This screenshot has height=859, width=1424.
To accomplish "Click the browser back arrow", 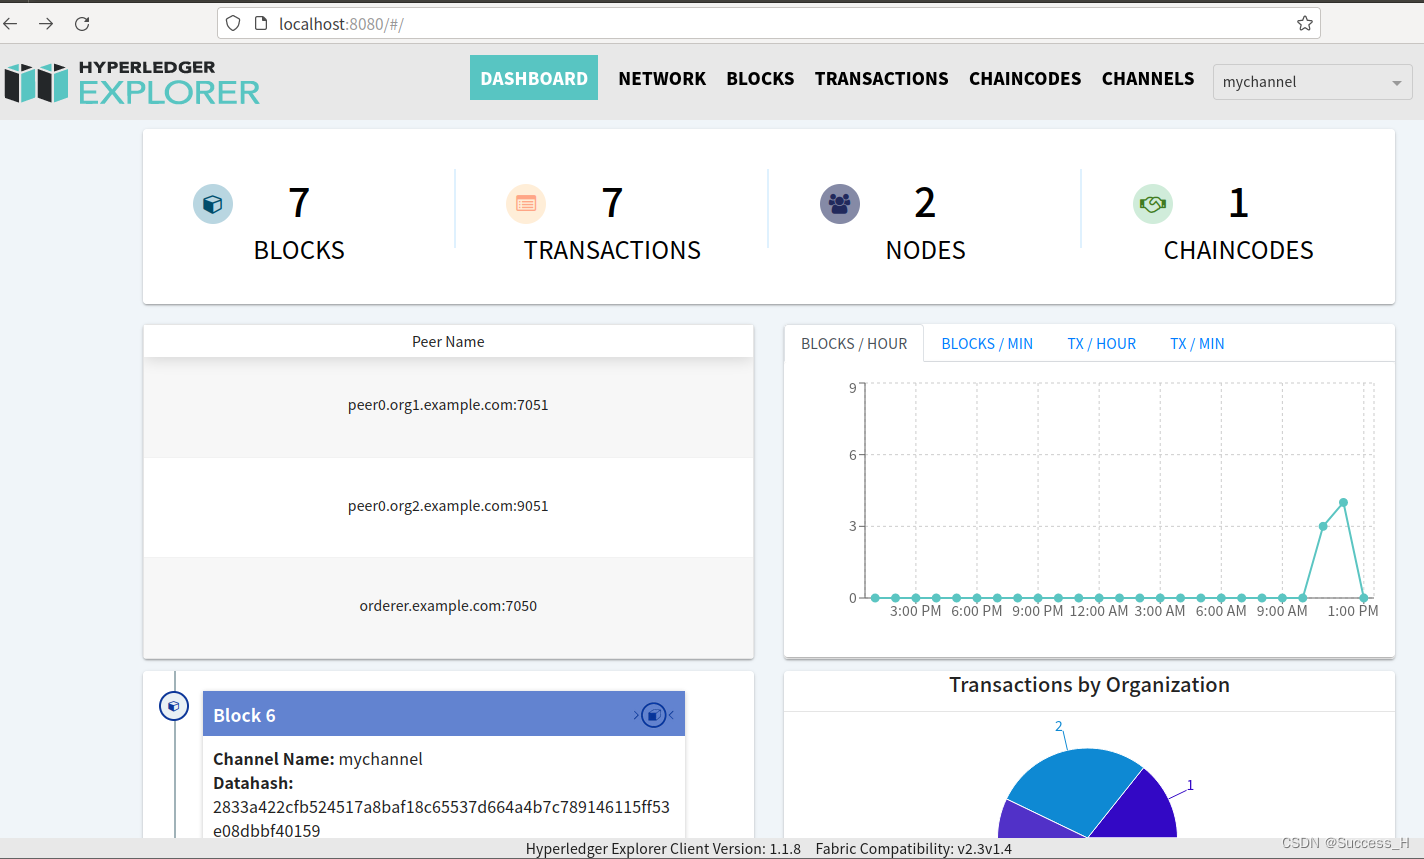I will point(11,23).
